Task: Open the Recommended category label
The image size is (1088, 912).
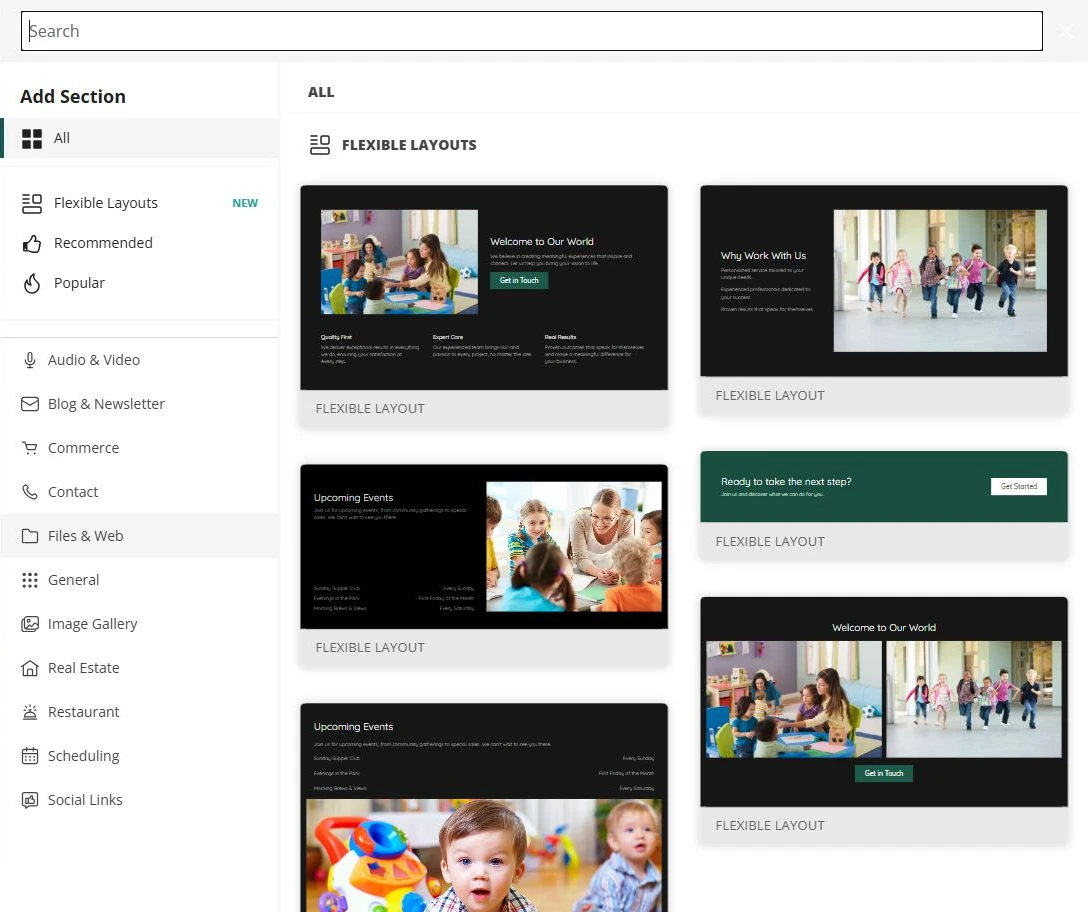Action: 103,243
